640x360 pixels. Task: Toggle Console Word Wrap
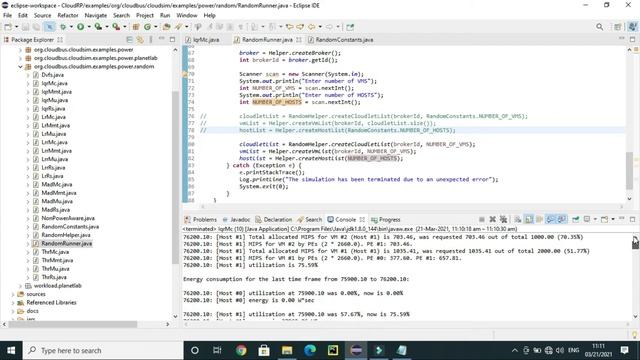click(540, 220)
